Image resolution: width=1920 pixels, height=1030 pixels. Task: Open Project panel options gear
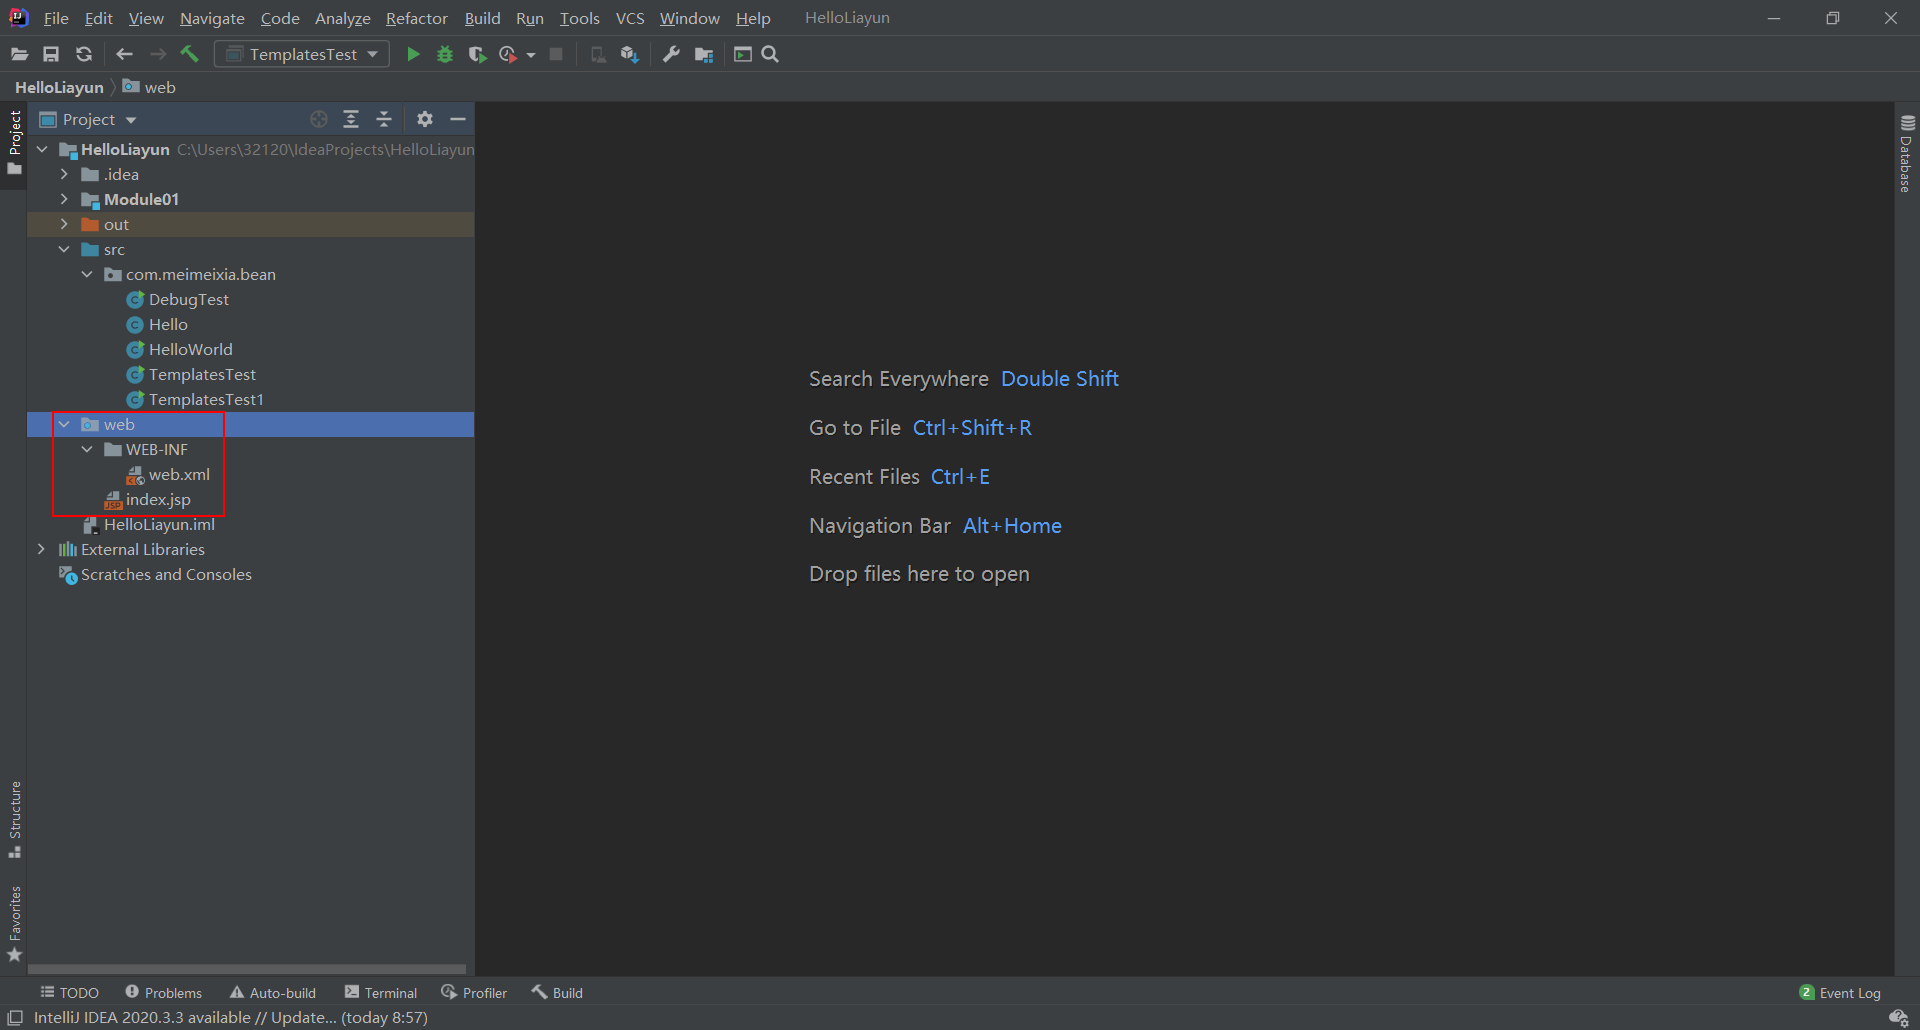tap(425, 119)
